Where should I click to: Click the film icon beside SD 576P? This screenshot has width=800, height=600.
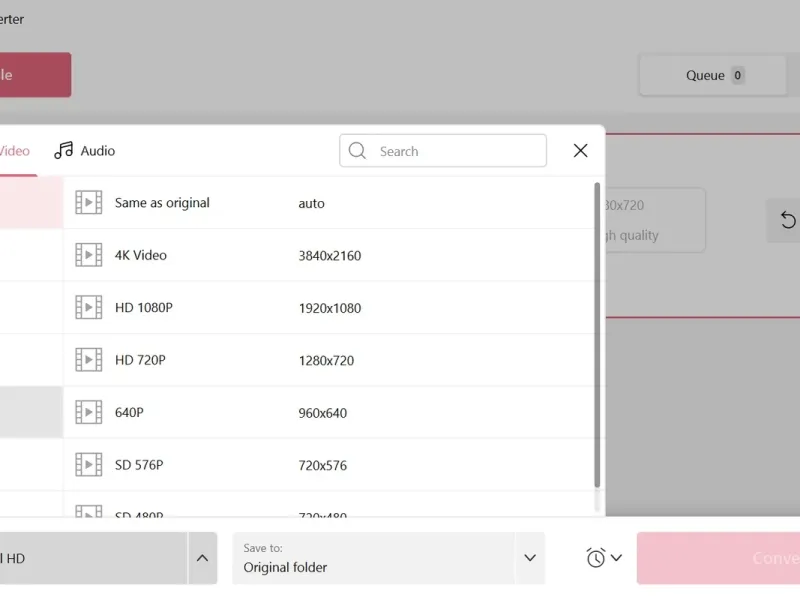(x=89, y=465)
